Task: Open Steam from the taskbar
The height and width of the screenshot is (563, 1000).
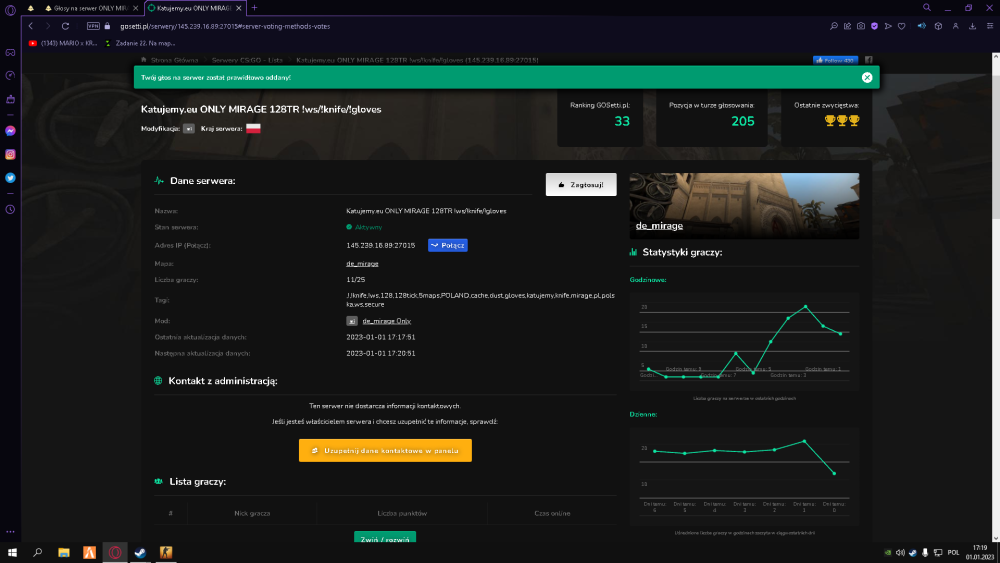Action: (140, 553)
